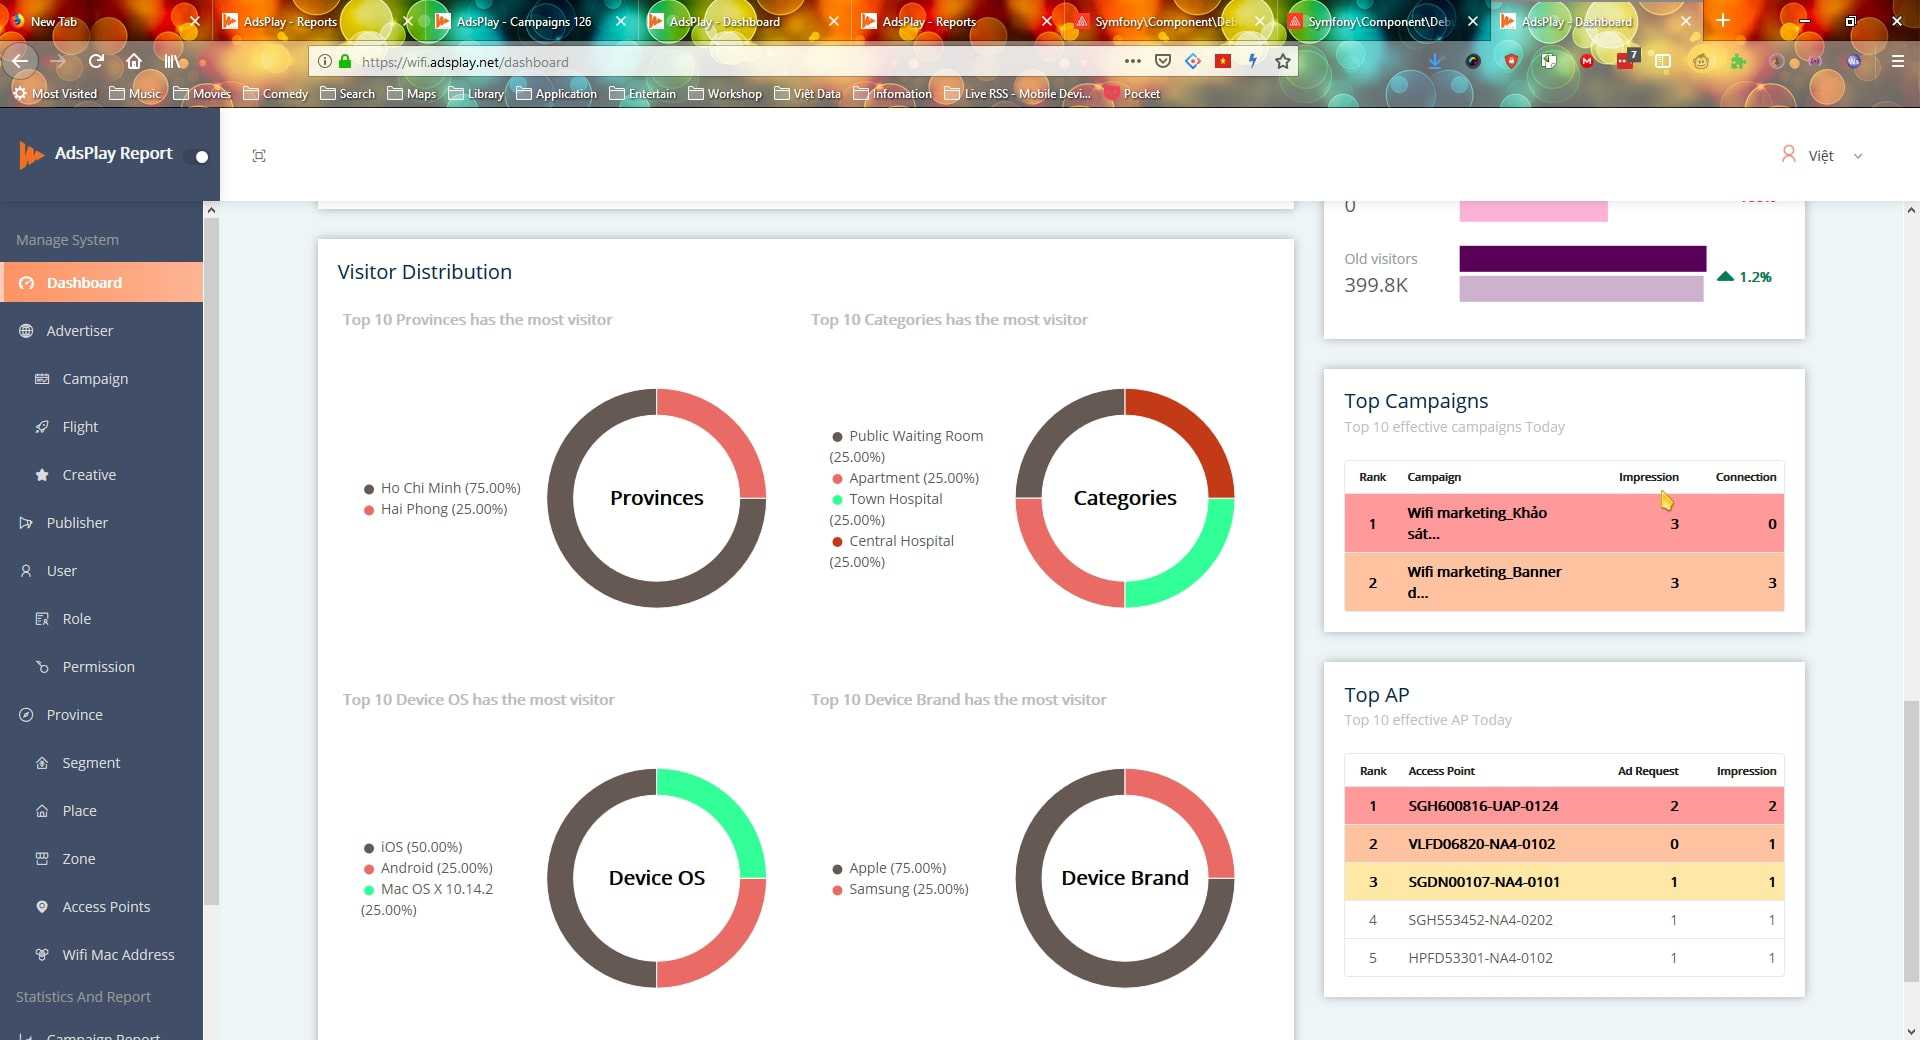This screenshot has height=1040, width=1920.
Task: Click the dark purple Old visitors bar
Action: click(1582, 259)
